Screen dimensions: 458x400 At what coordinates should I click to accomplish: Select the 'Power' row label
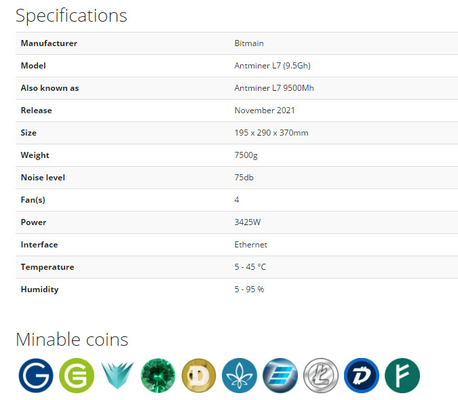pyautogui.click(x=33, y=222)
